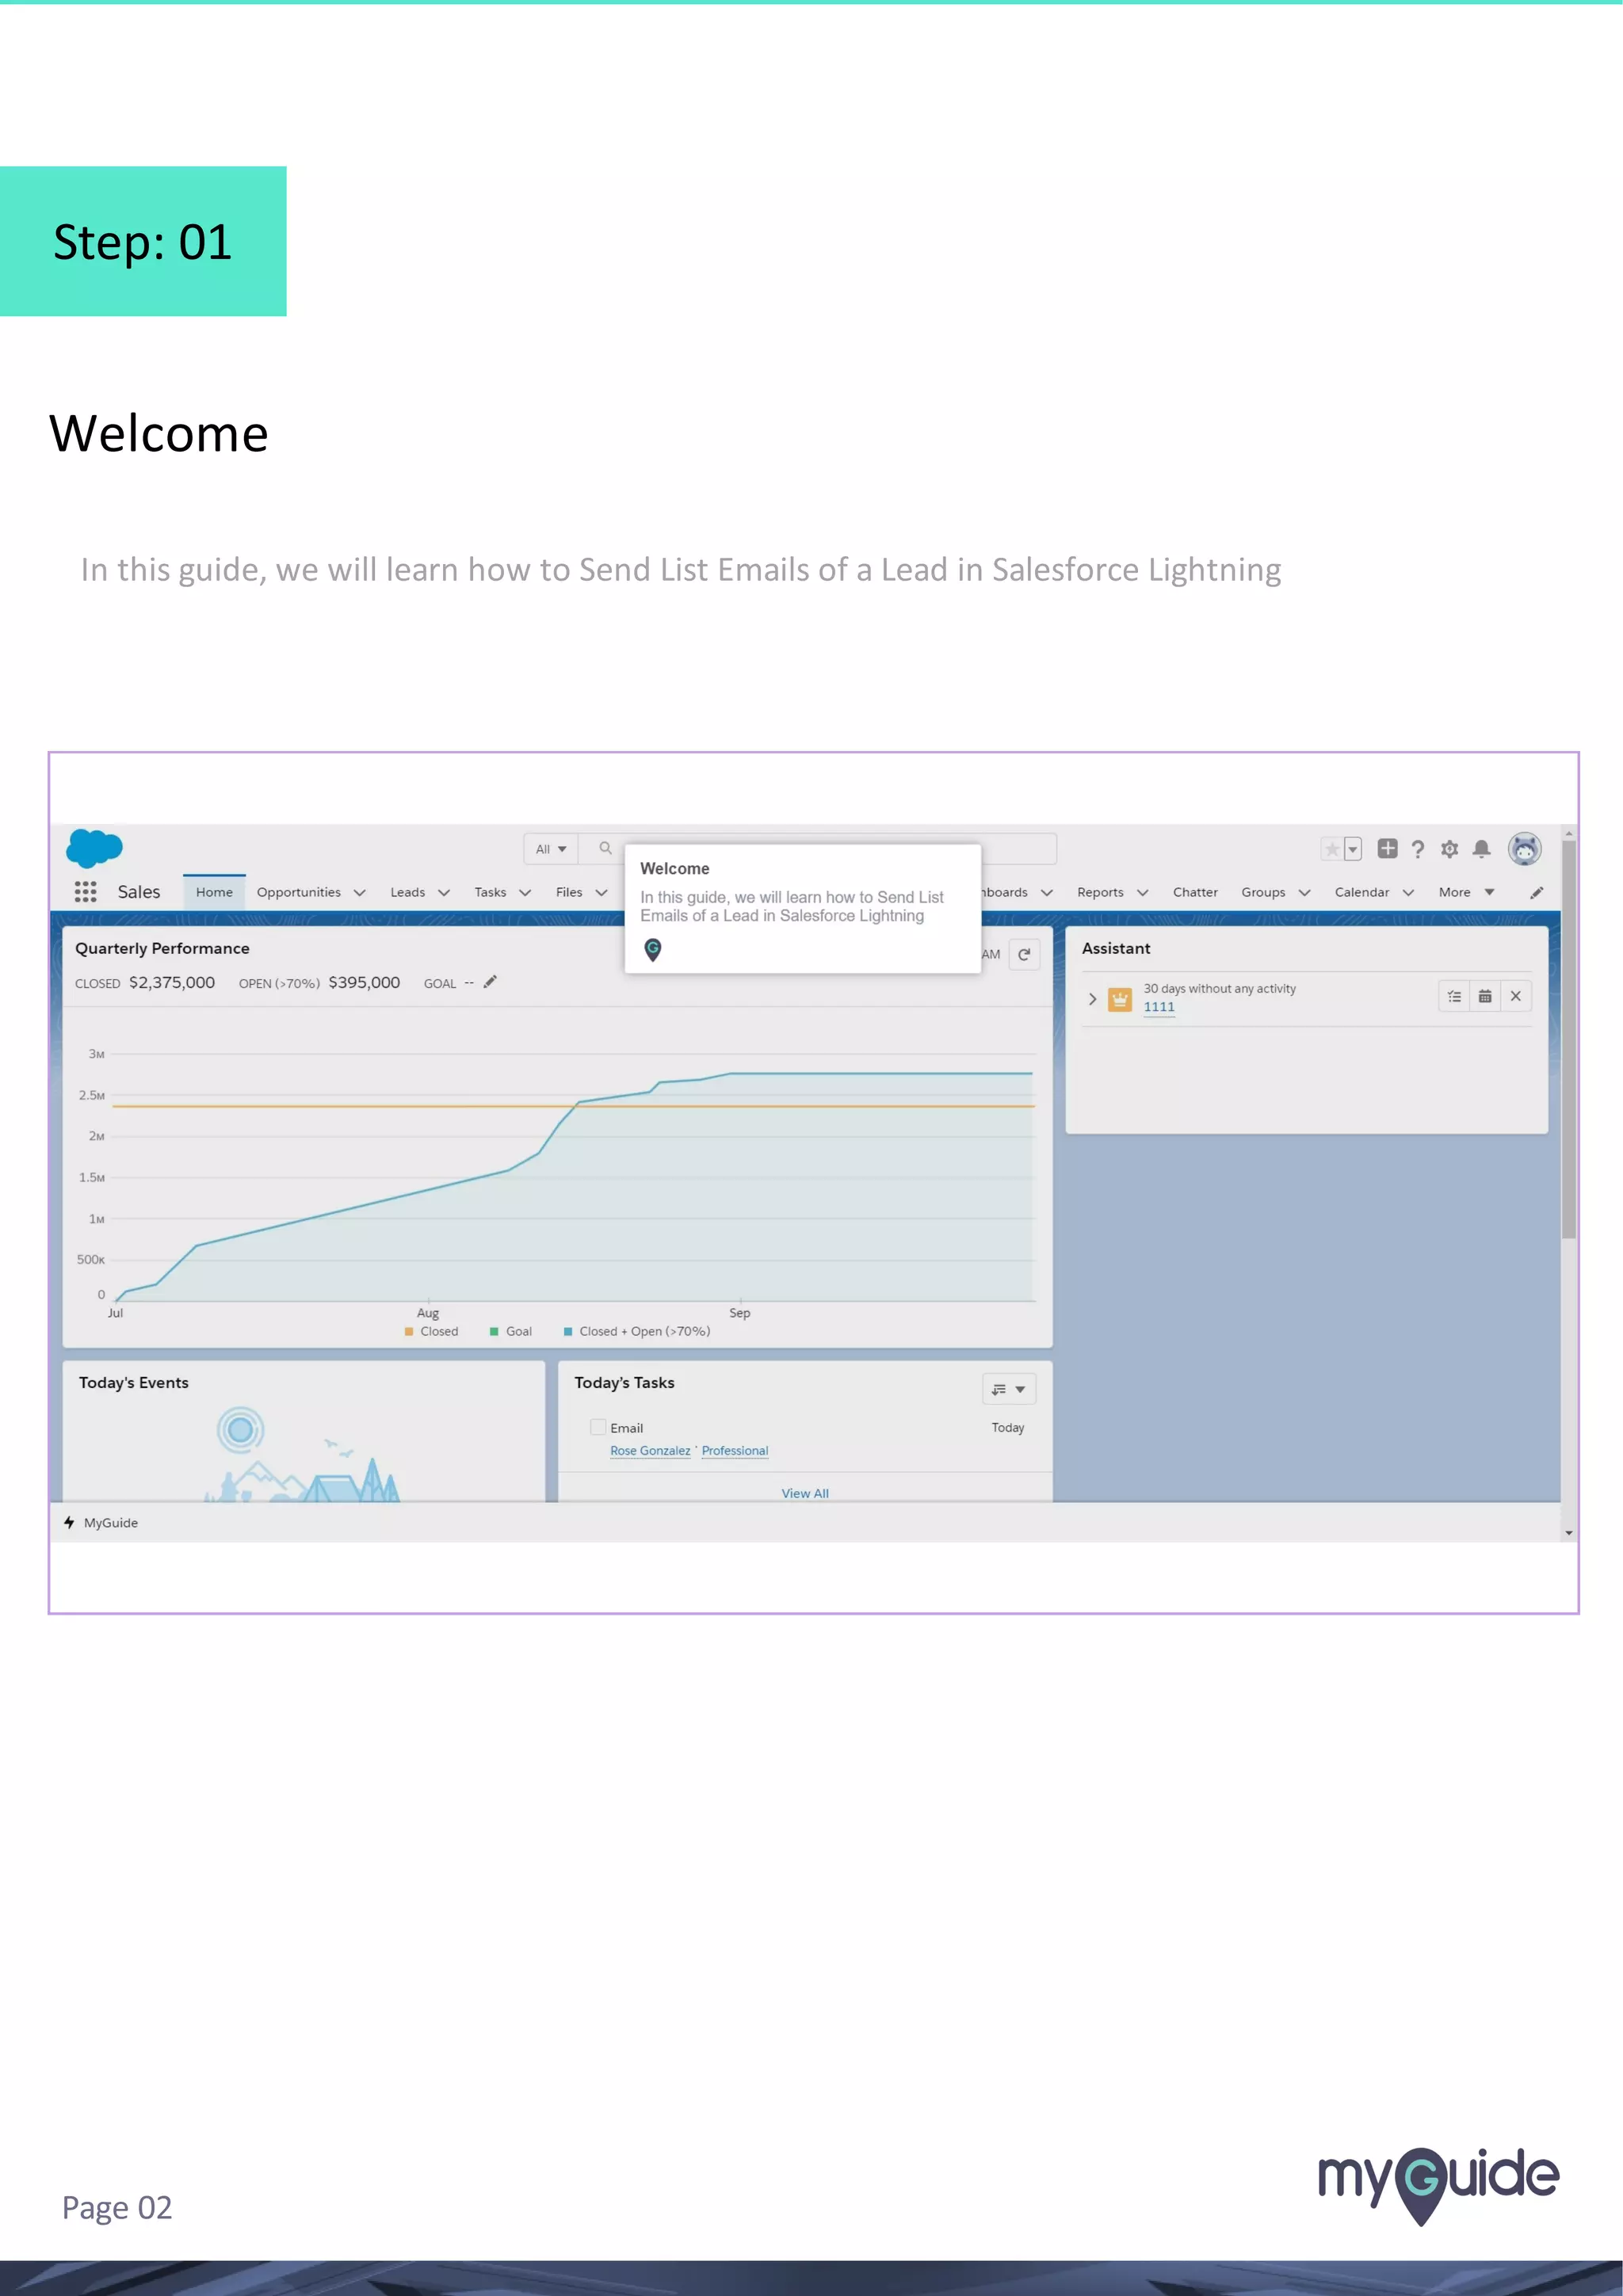Expand the Reports tab chevron

tap(1142, 893)
